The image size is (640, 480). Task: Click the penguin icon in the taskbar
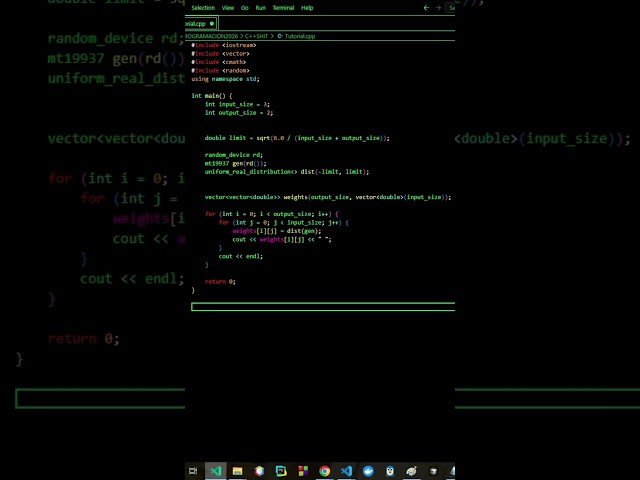point(390,471)
